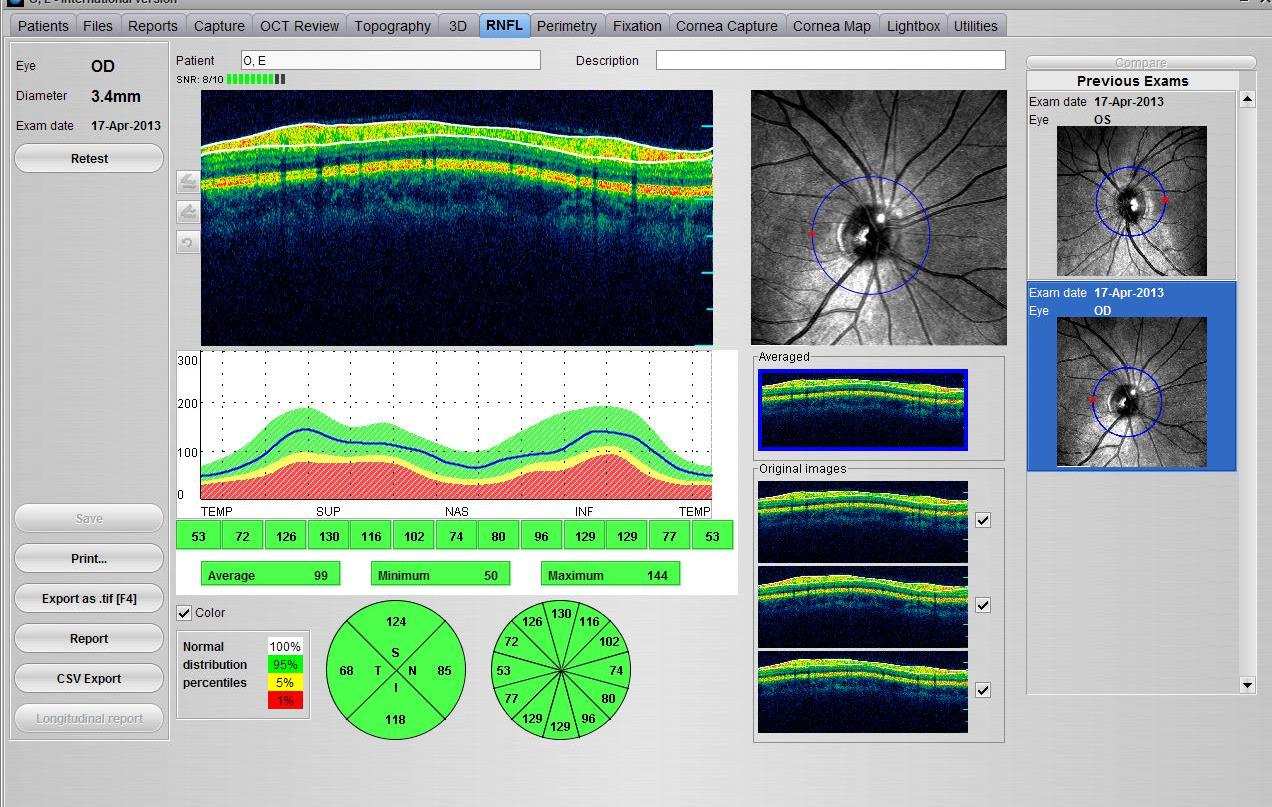Click the Longitudinal report button
Screen dimensions: 1272x807
89,718
